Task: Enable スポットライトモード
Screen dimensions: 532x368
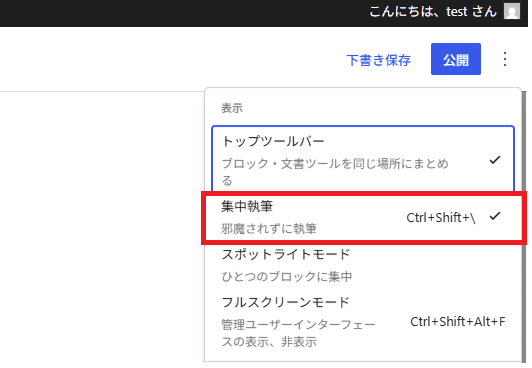Action: click(363, 265)
